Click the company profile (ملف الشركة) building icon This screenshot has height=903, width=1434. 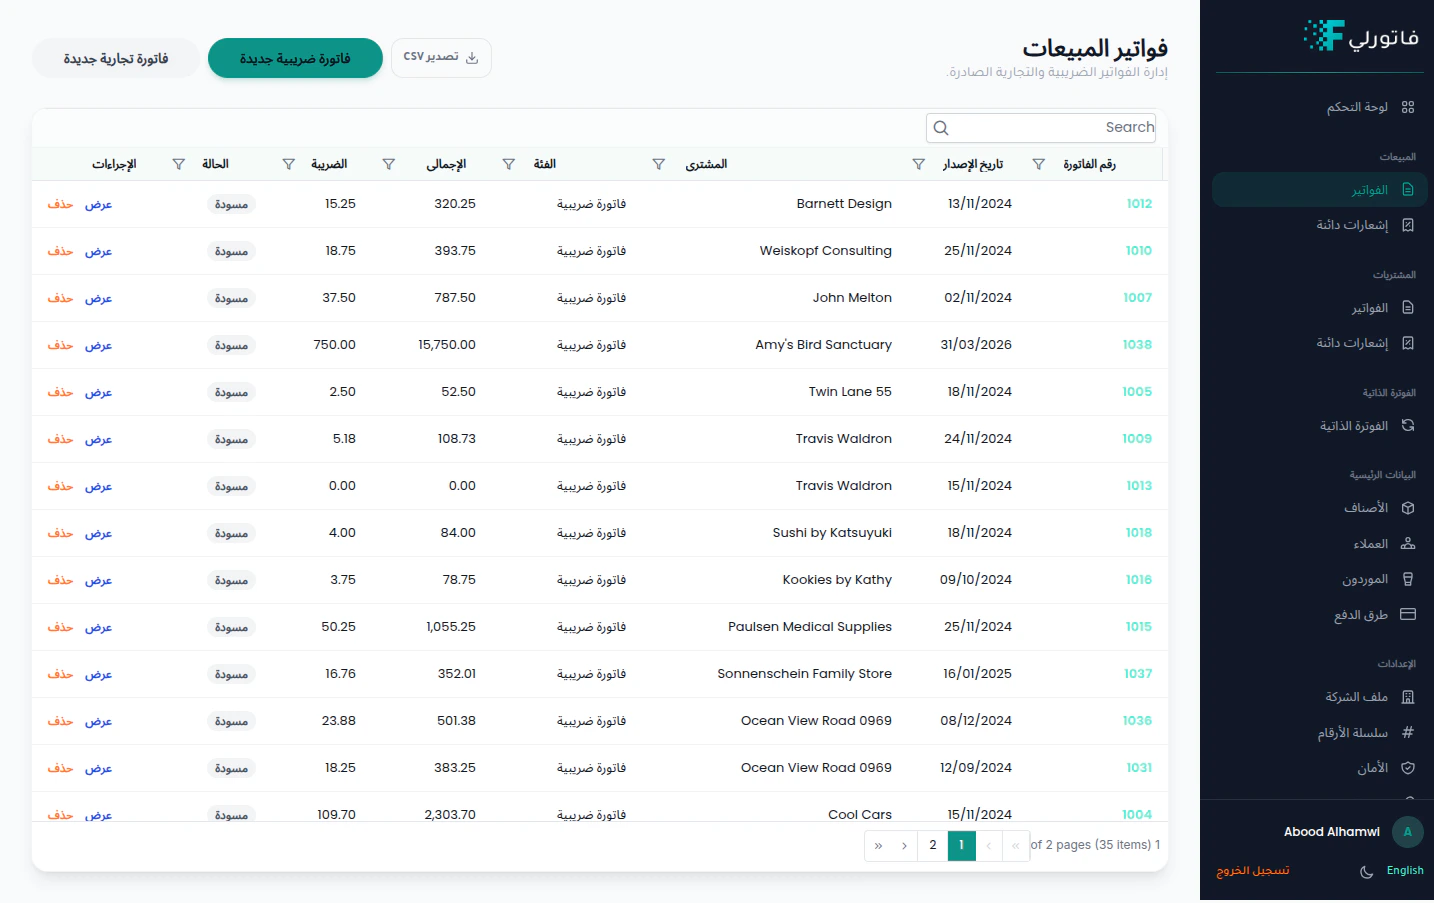[1408, 697]
